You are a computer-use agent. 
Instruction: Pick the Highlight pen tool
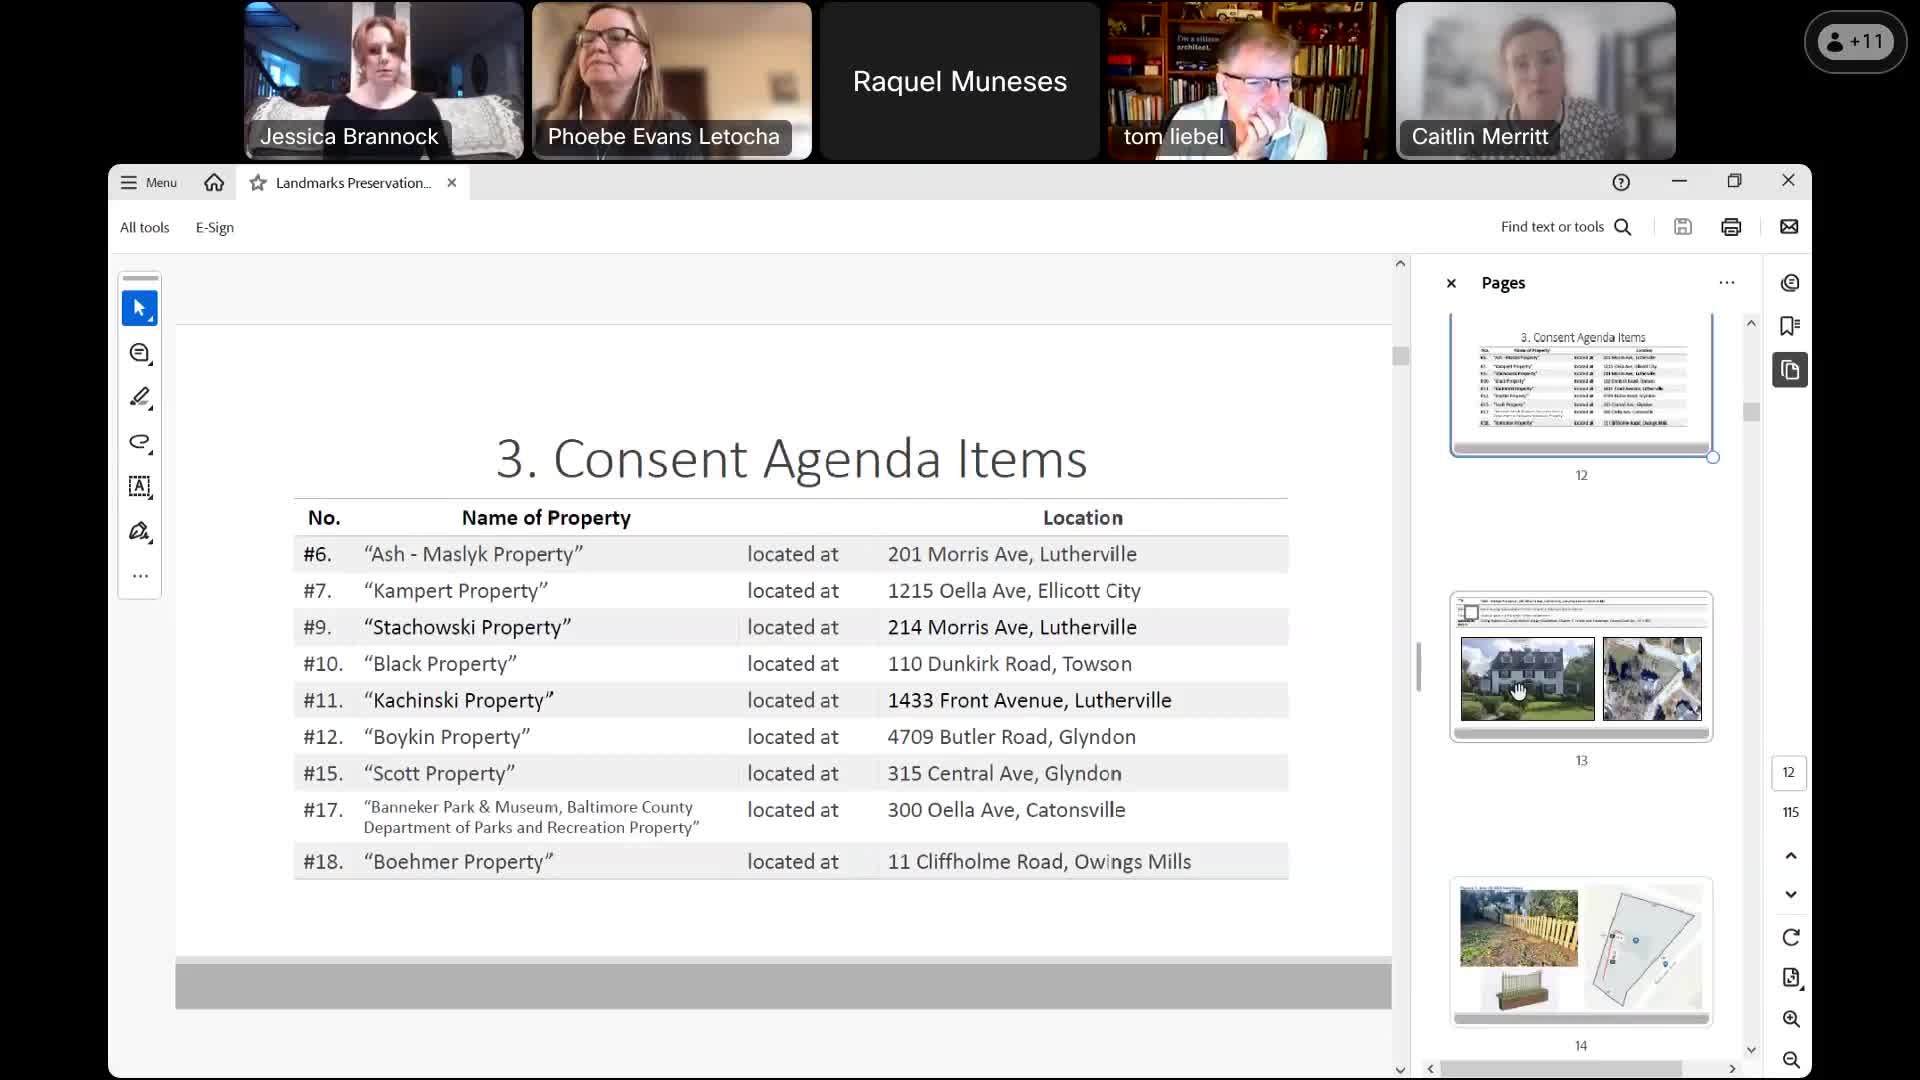tap(139, 397)
